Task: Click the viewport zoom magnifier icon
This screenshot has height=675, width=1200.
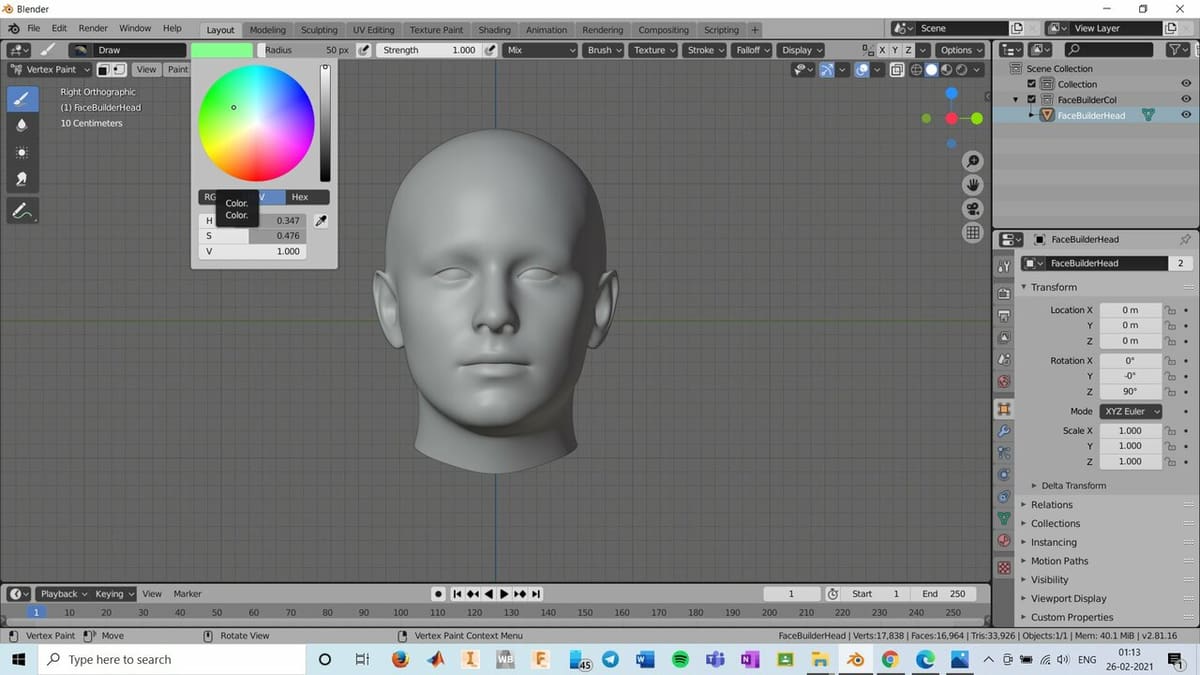Action: tap(972, 162)
